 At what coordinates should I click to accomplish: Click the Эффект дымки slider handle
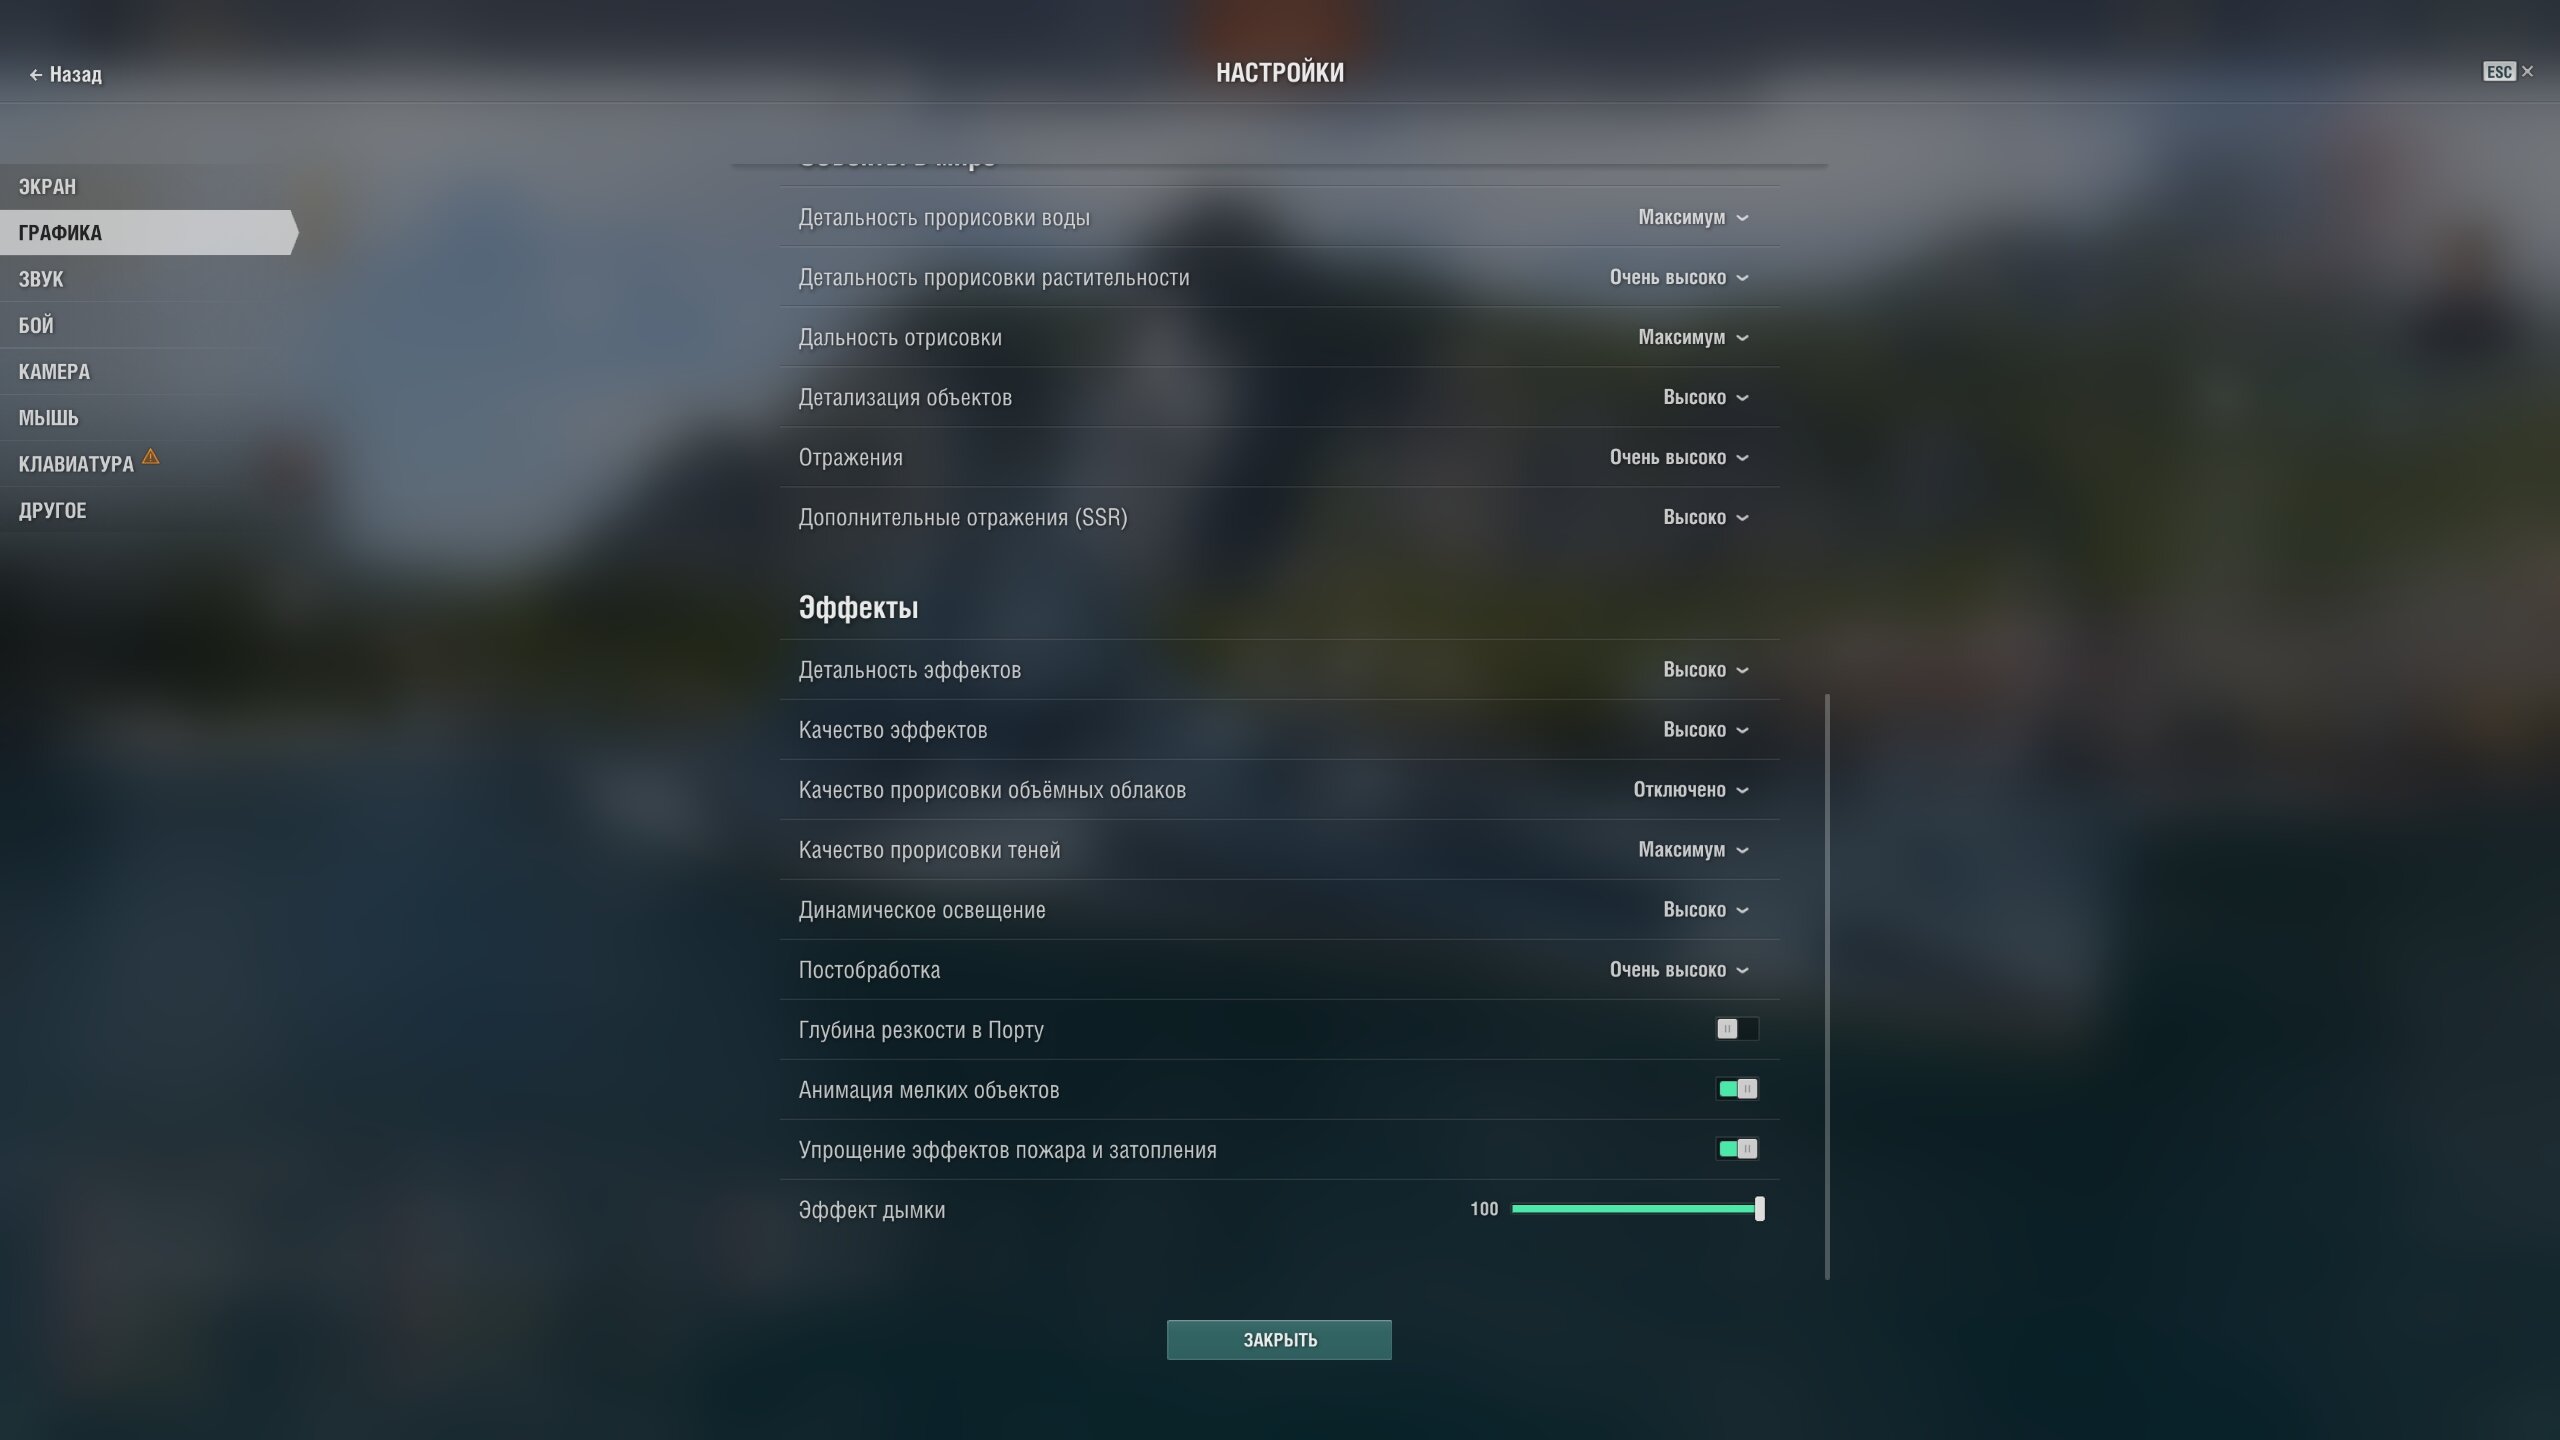(x=1760, y=1209)
